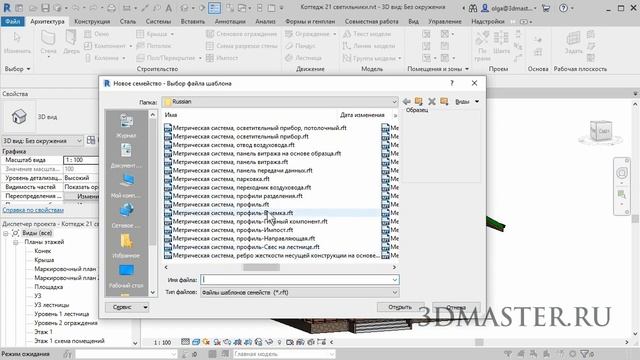Collapse the Виды (все) tree node
Screen dimensions: 640x360
[6, 233]
